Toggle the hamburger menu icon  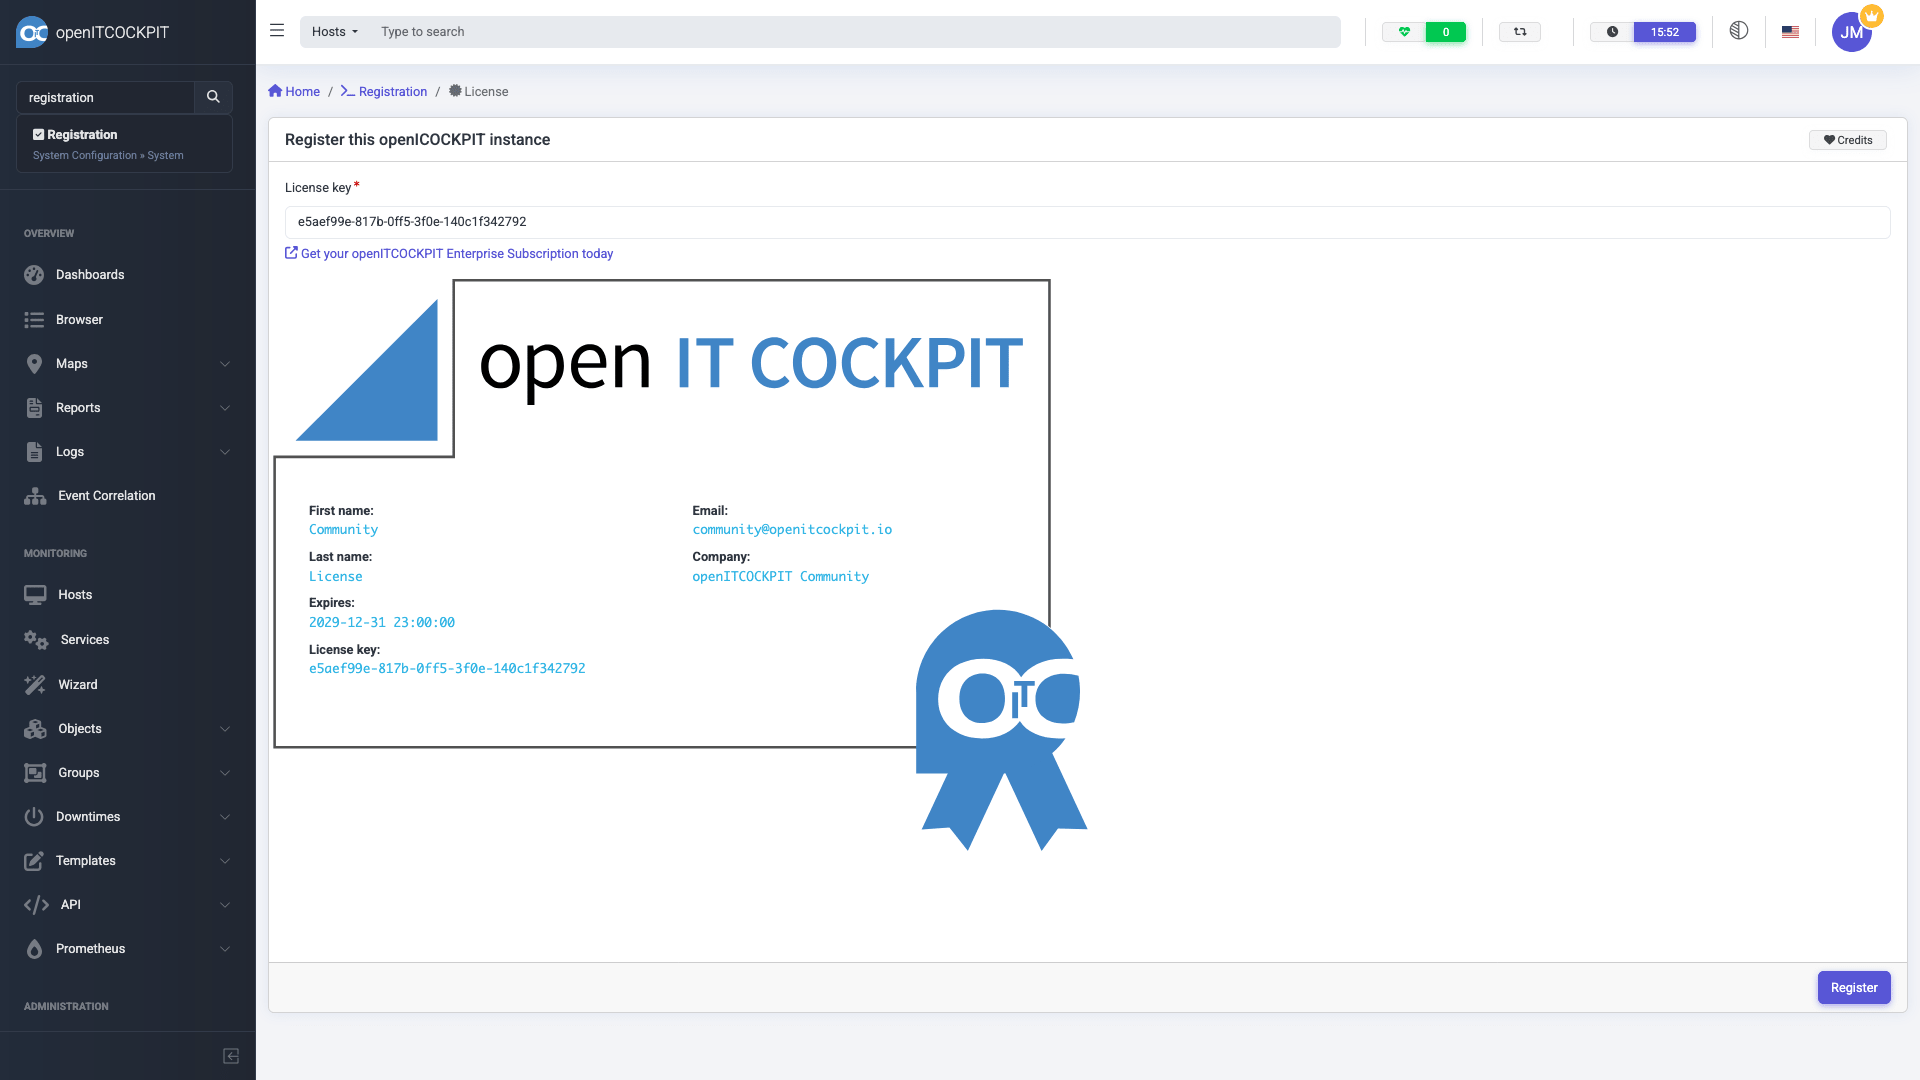(x=277, y=31)
